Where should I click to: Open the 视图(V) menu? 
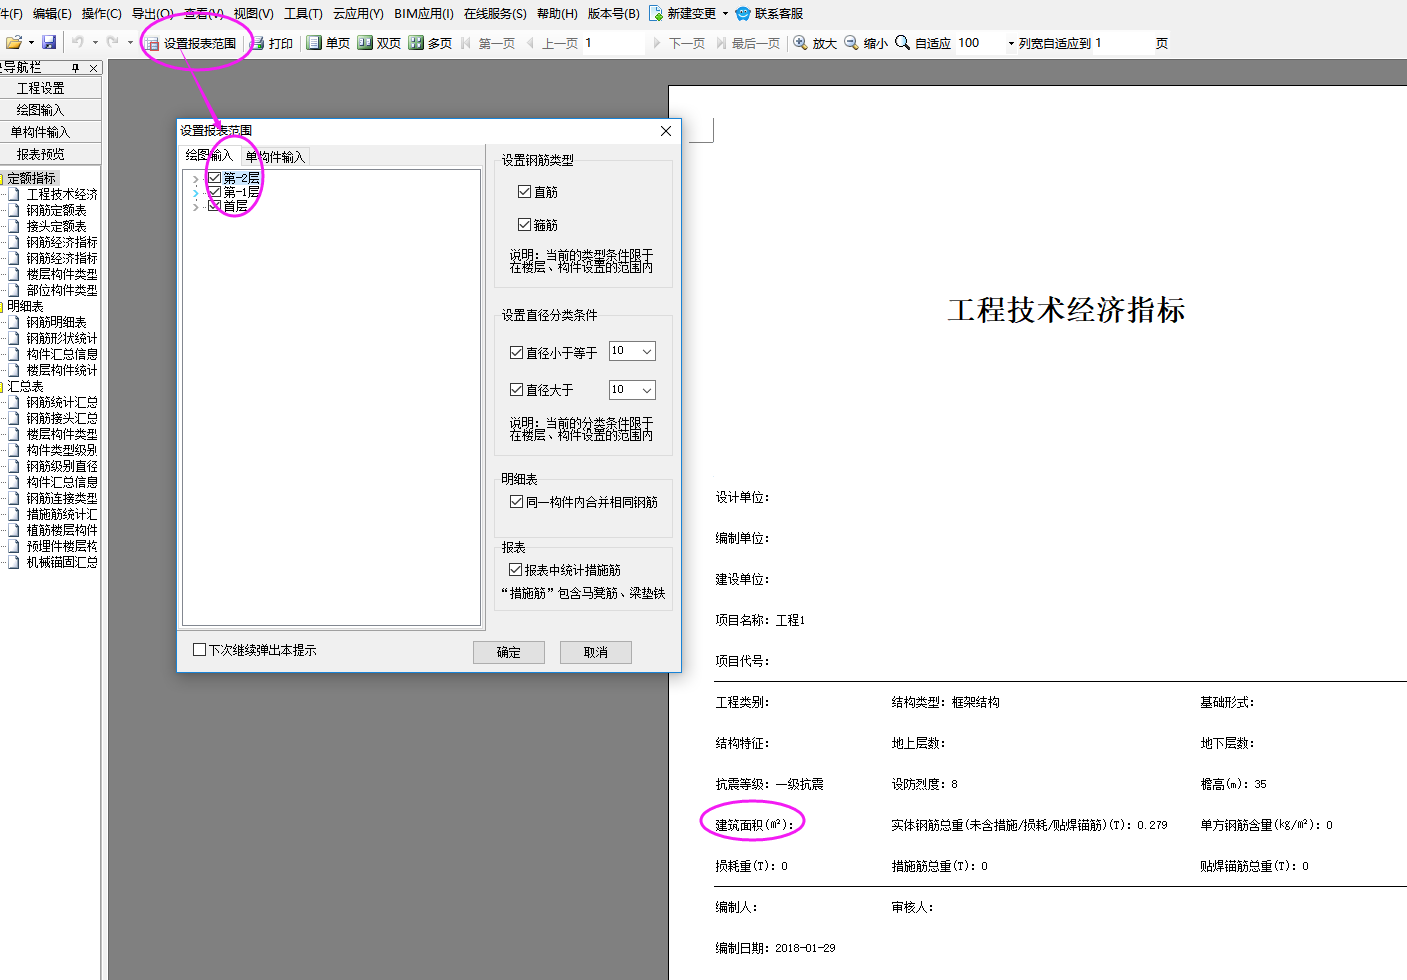253,13
